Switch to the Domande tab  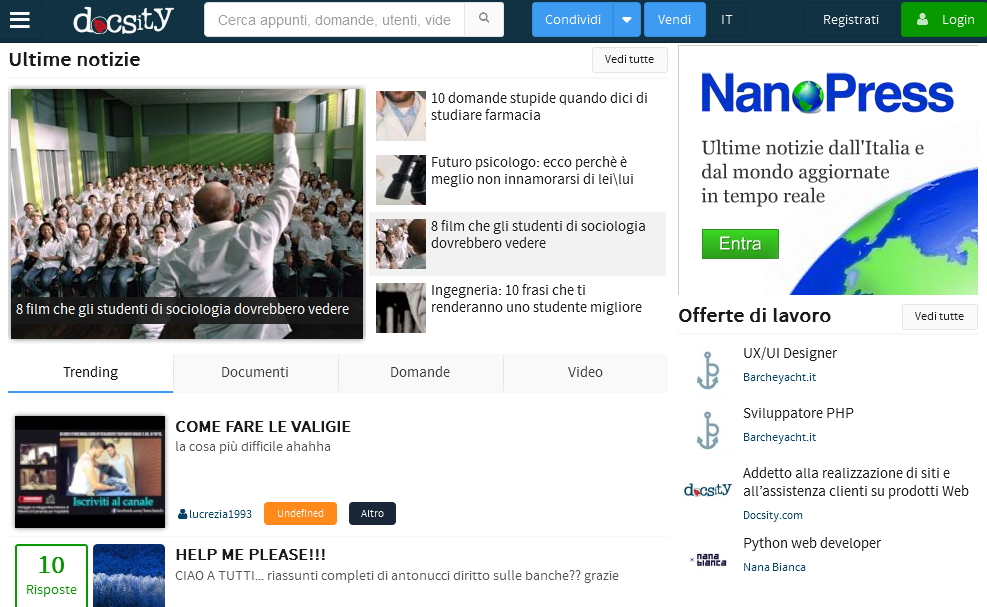tap(420, 372)
